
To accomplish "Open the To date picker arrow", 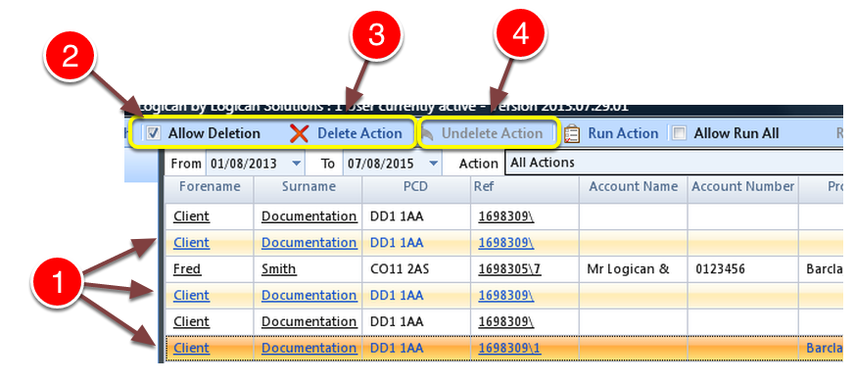I will click(433, 164).
